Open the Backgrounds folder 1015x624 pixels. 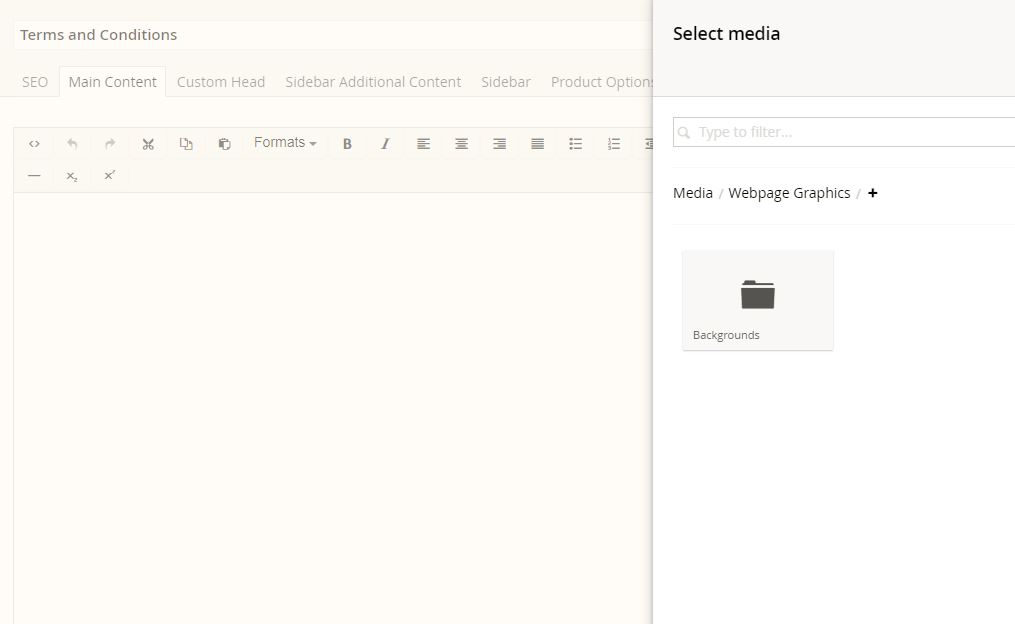[757, 300]
